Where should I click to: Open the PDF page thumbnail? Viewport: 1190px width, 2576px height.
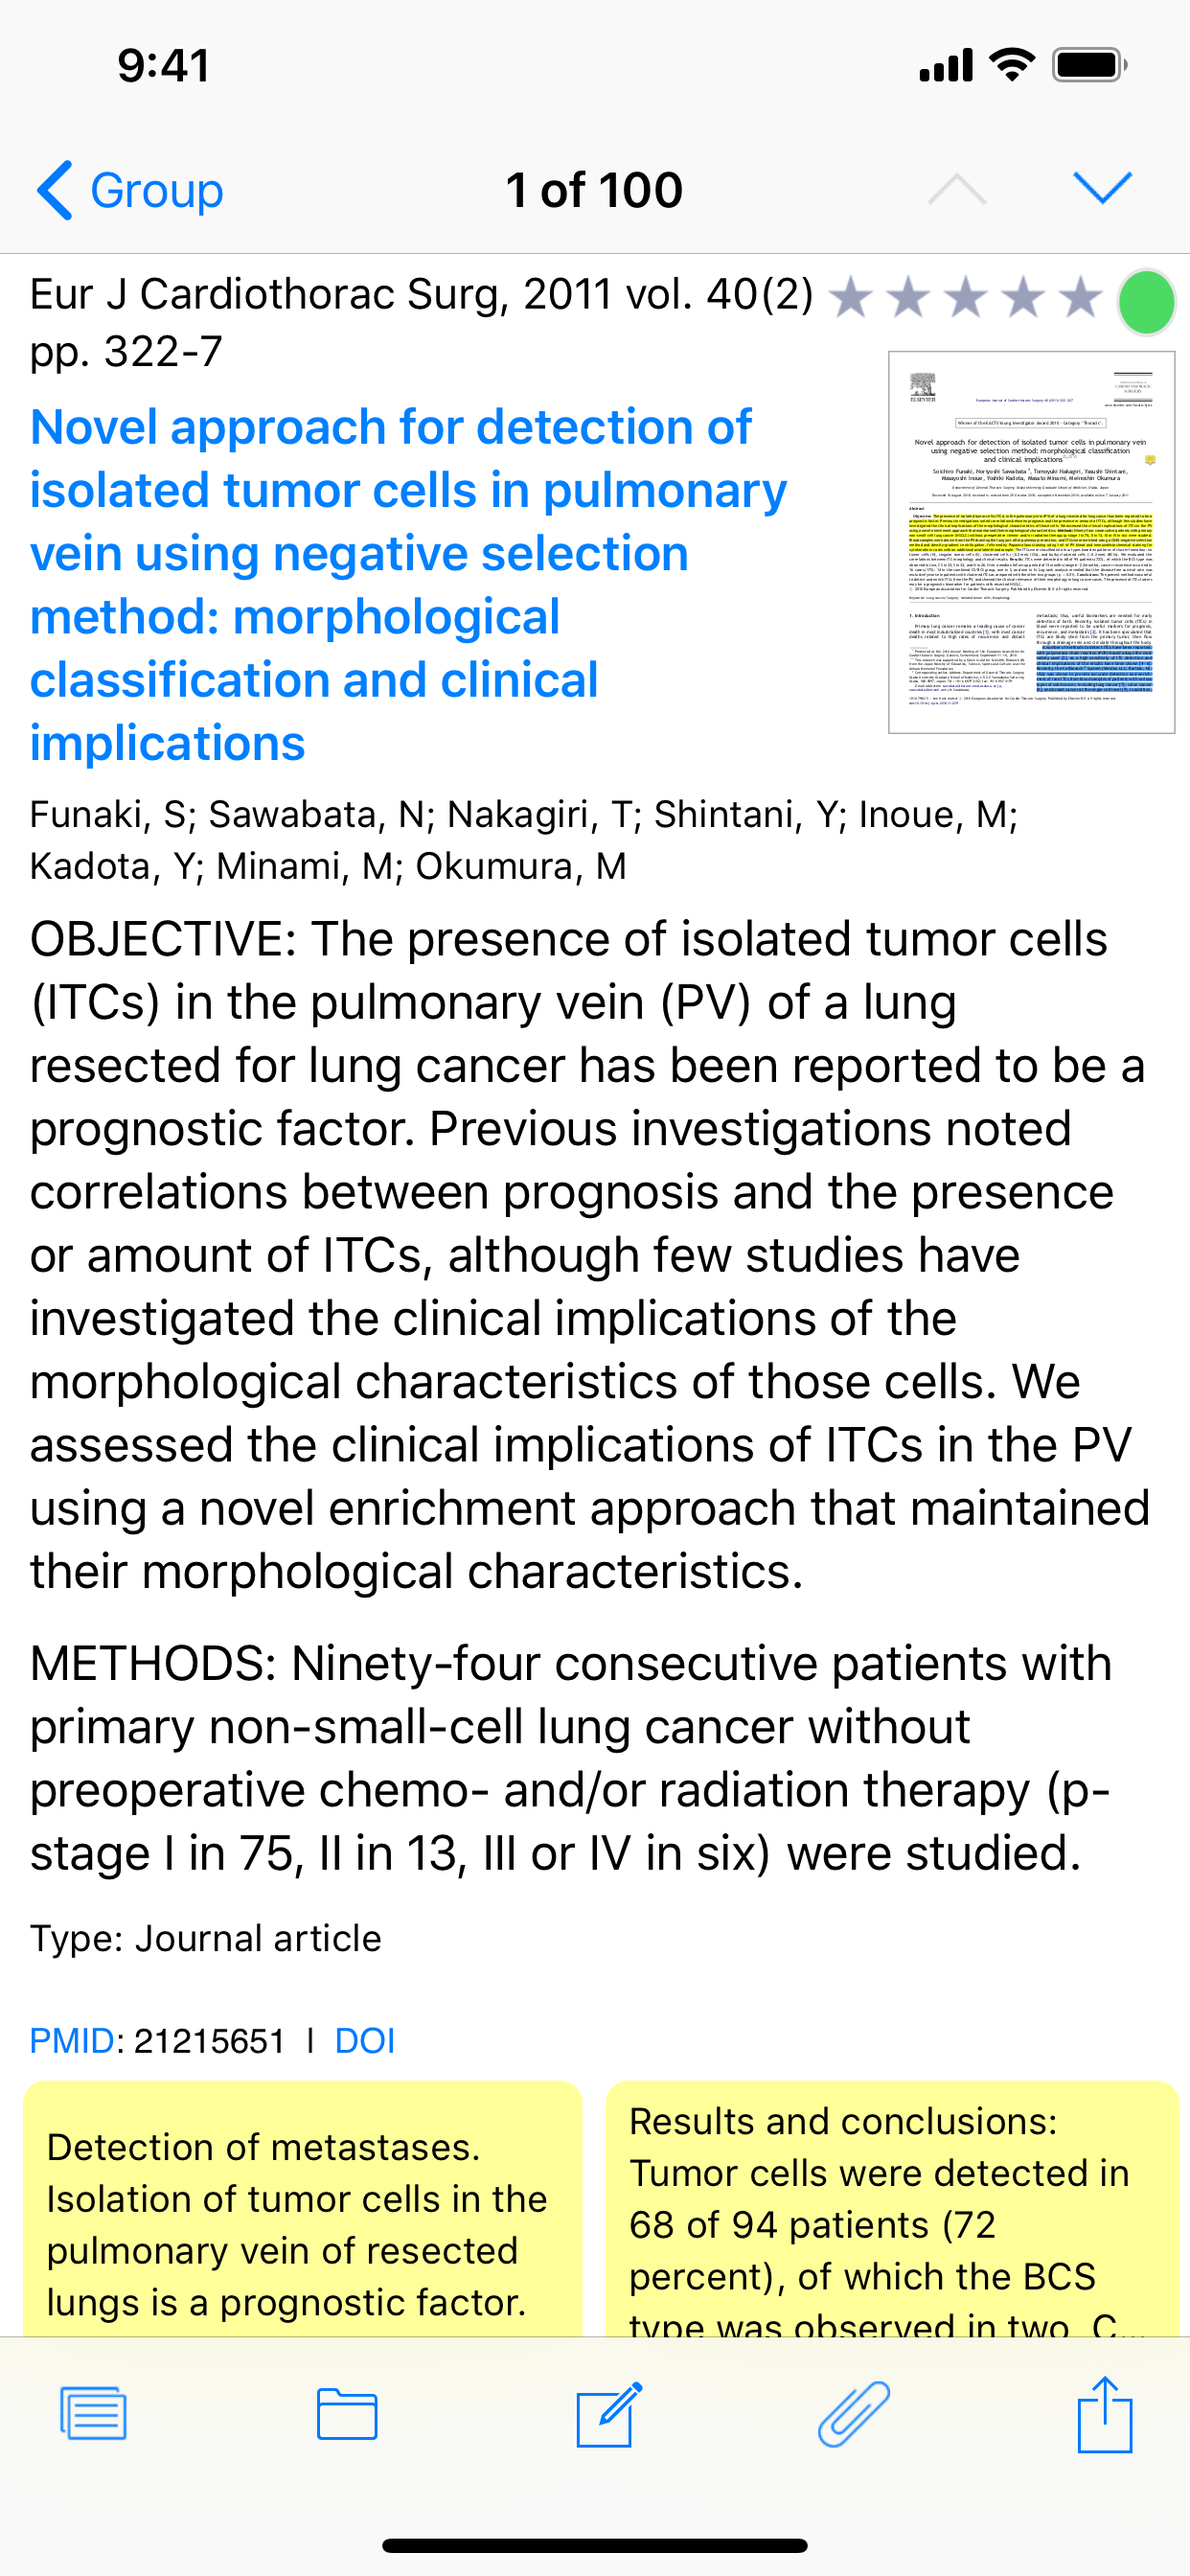click(x=1031, y=542)
